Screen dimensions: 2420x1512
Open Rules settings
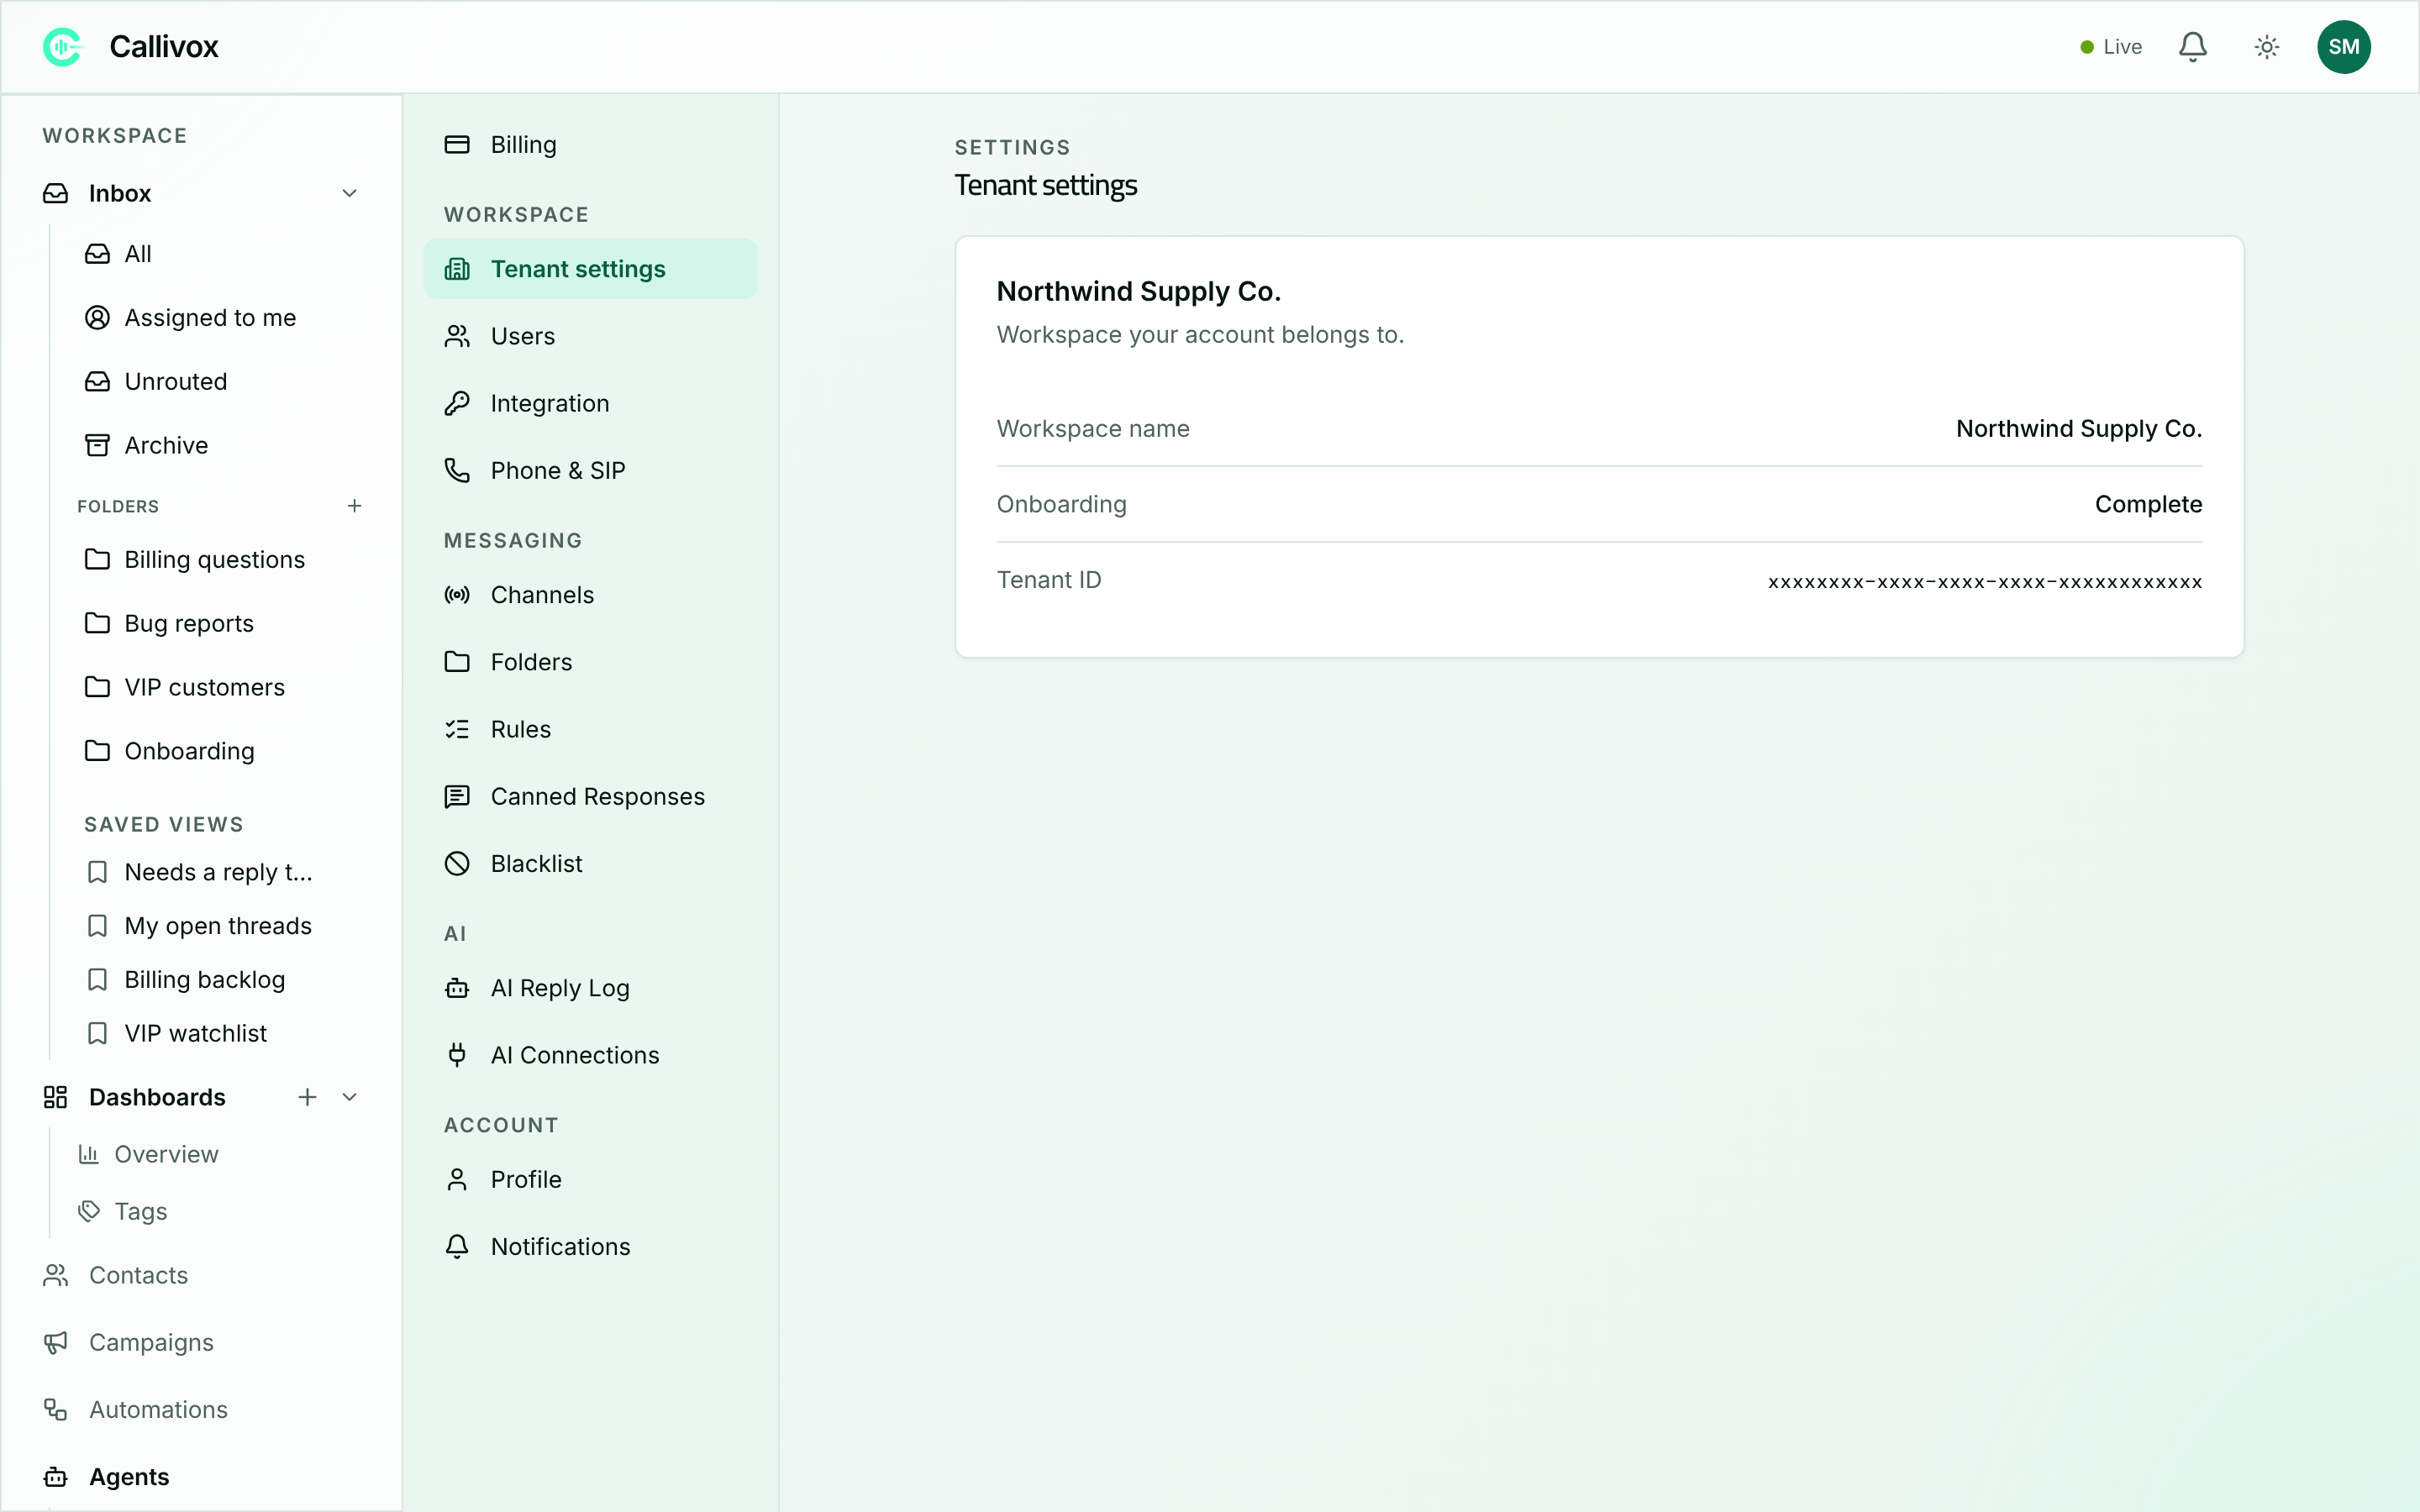(x=590, y=729)
